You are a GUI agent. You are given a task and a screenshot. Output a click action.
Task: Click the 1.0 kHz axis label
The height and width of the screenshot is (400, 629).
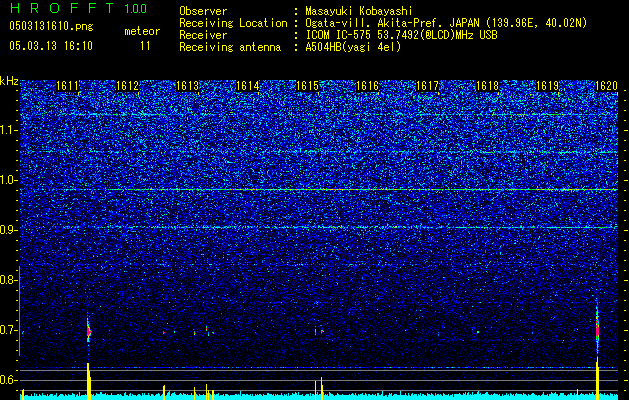click(x=7, y=180)
